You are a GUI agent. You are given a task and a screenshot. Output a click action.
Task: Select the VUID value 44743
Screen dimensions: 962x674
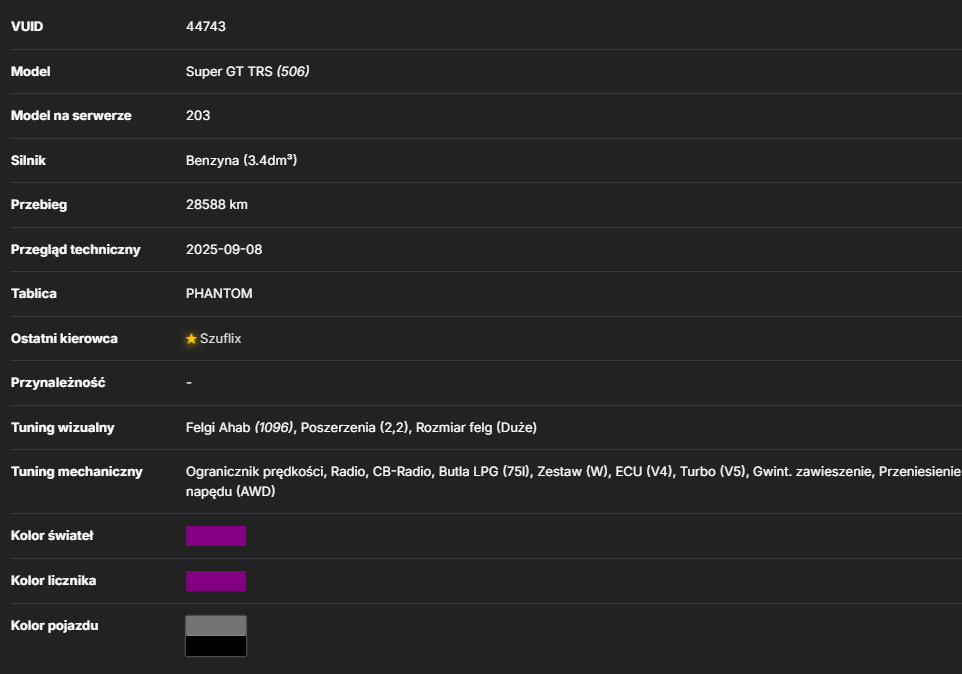tap(206, 26)
